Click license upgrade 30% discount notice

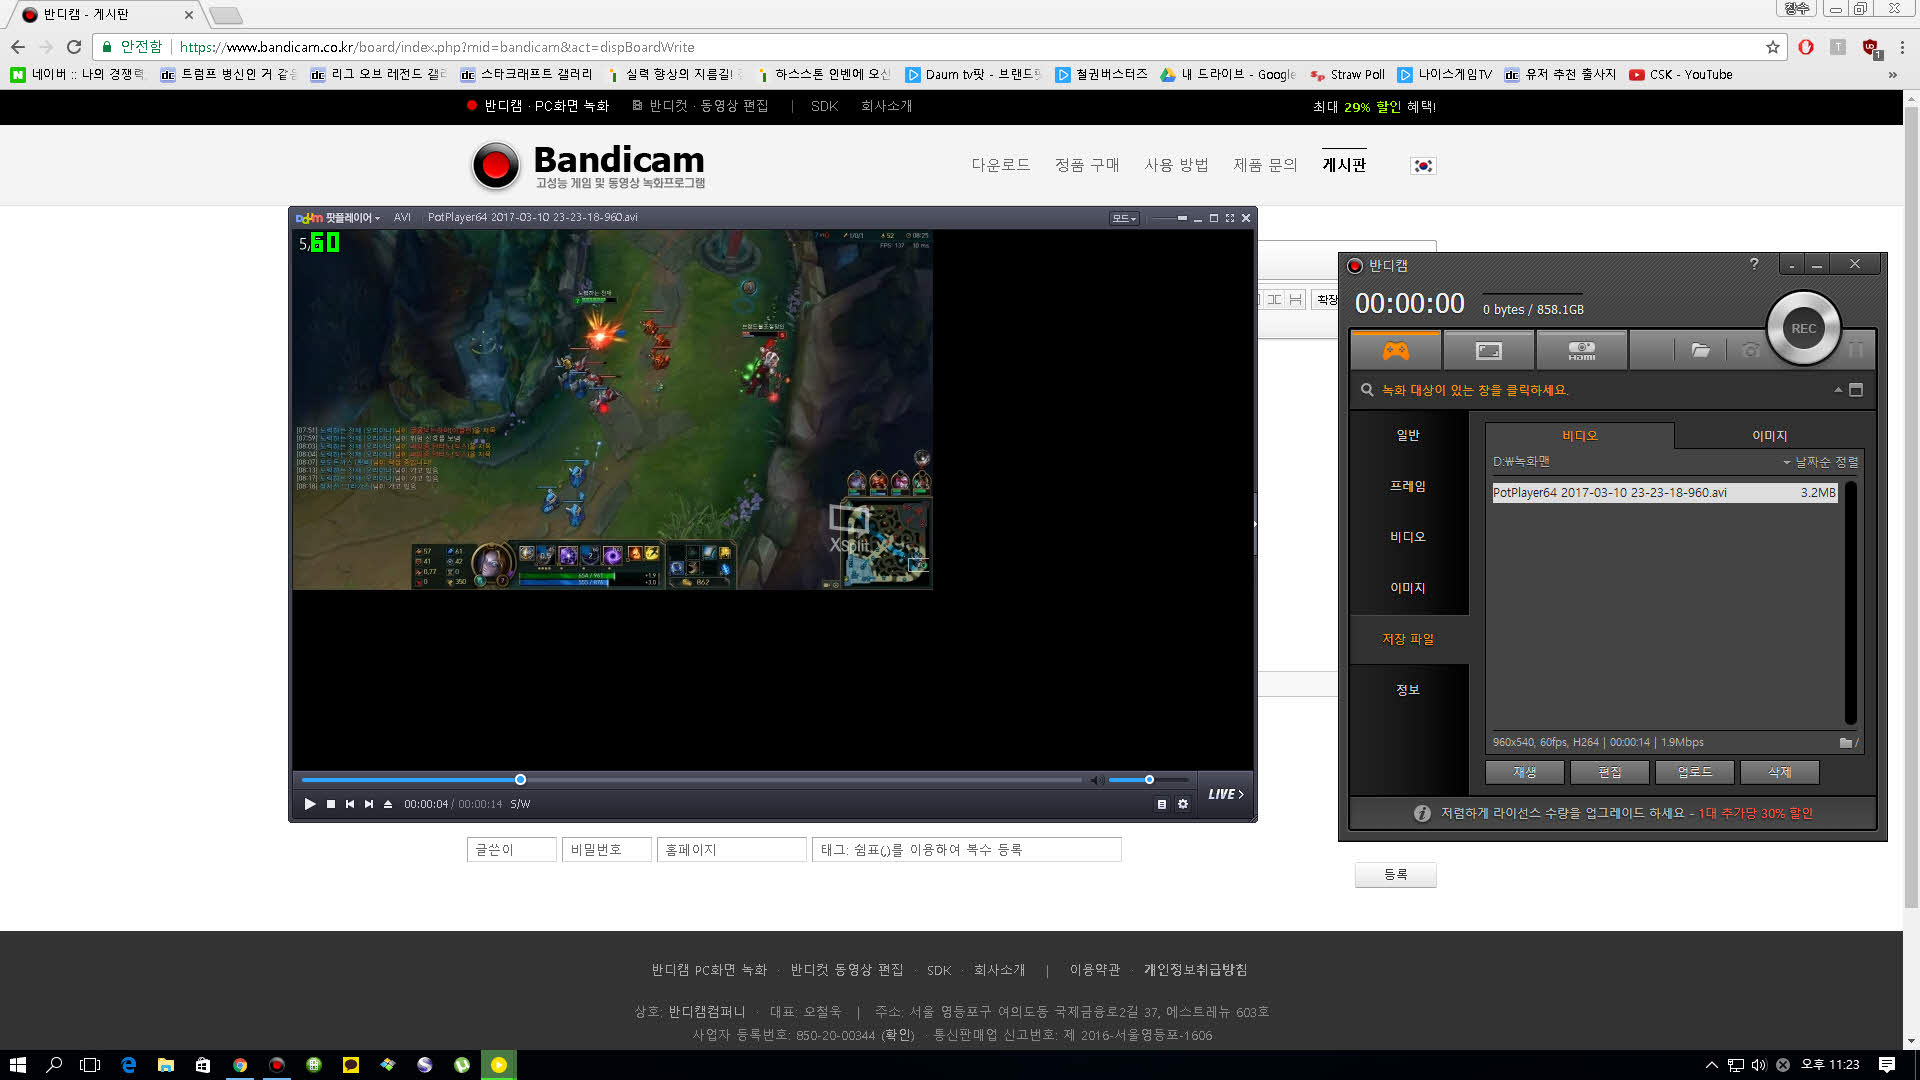[x=1626, y=813]
